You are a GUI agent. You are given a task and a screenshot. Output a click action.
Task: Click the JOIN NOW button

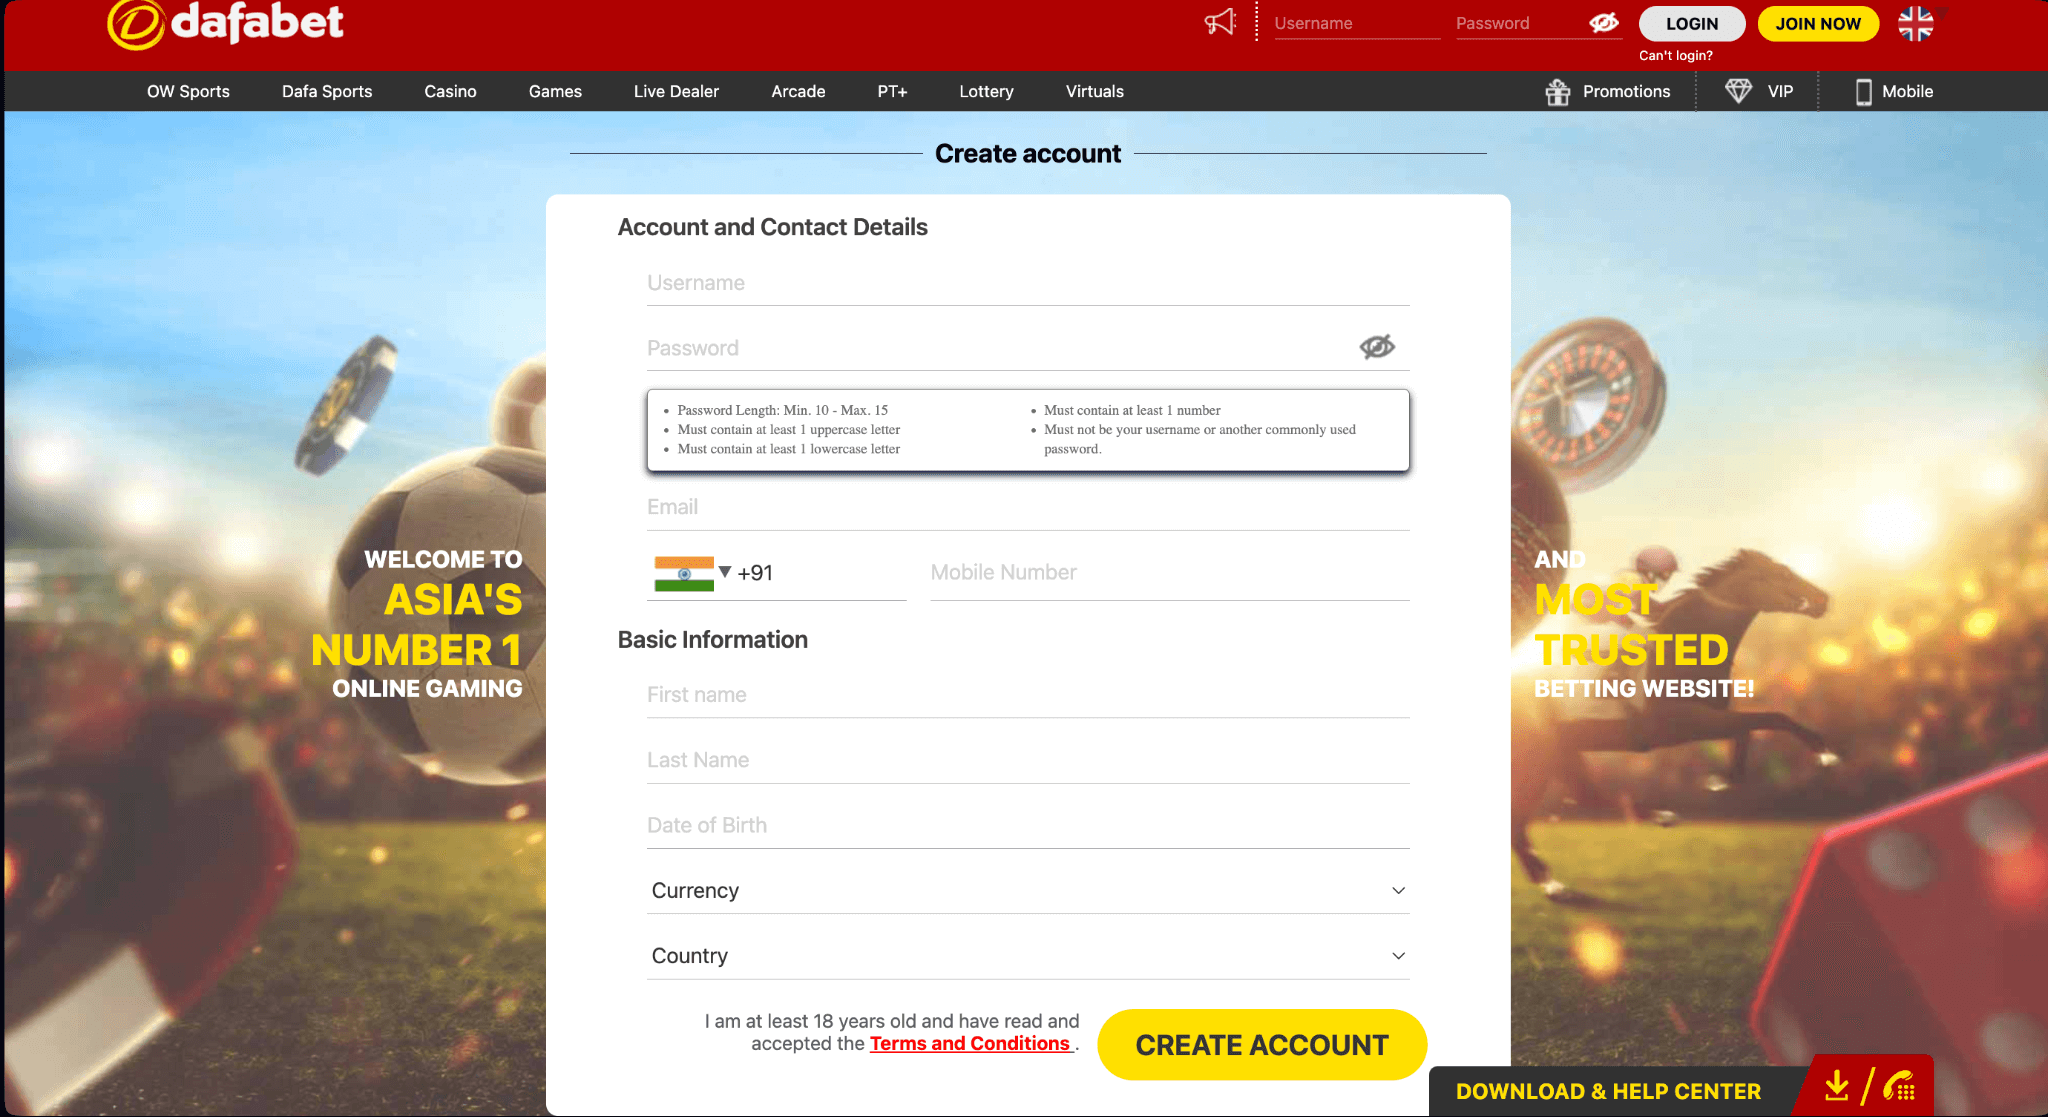(x=1818, y=23)
